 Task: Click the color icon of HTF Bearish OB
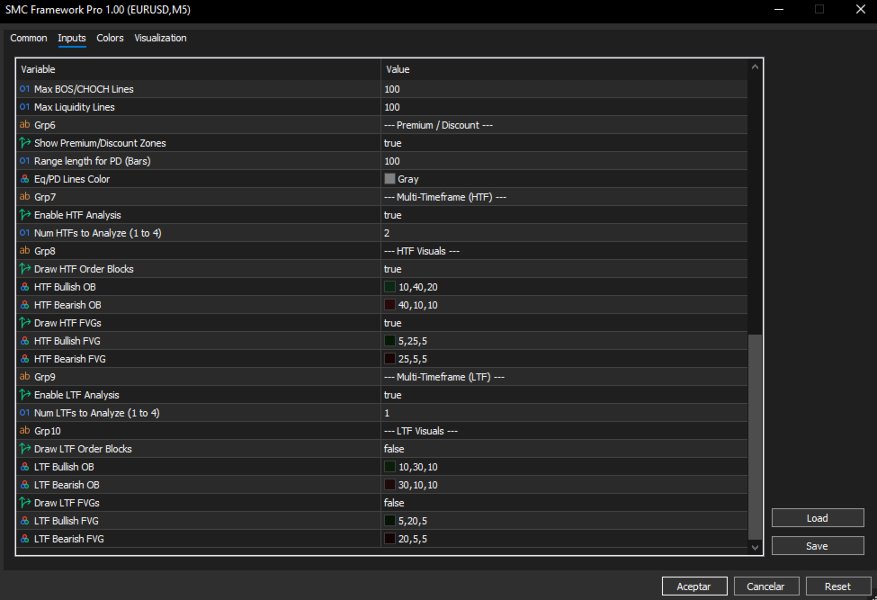[x=25, y=305]
